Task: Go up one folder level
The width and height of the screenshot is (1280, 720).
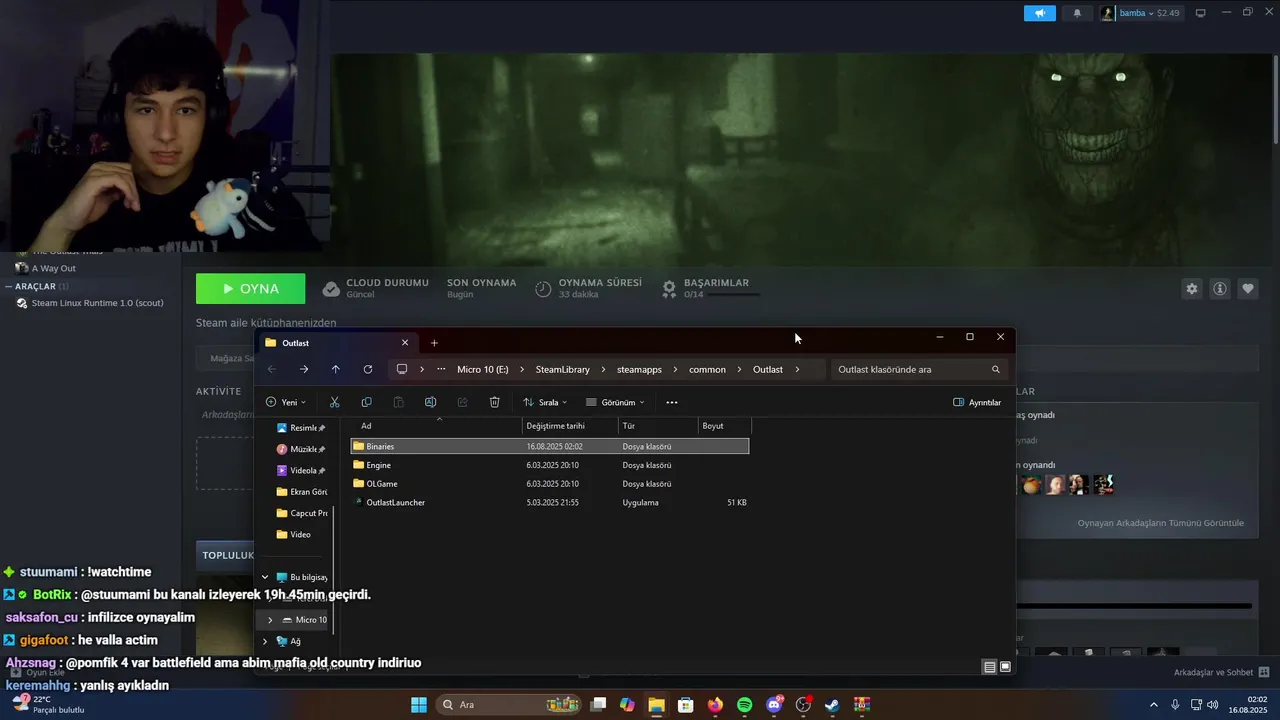Action: click(335, 369)
